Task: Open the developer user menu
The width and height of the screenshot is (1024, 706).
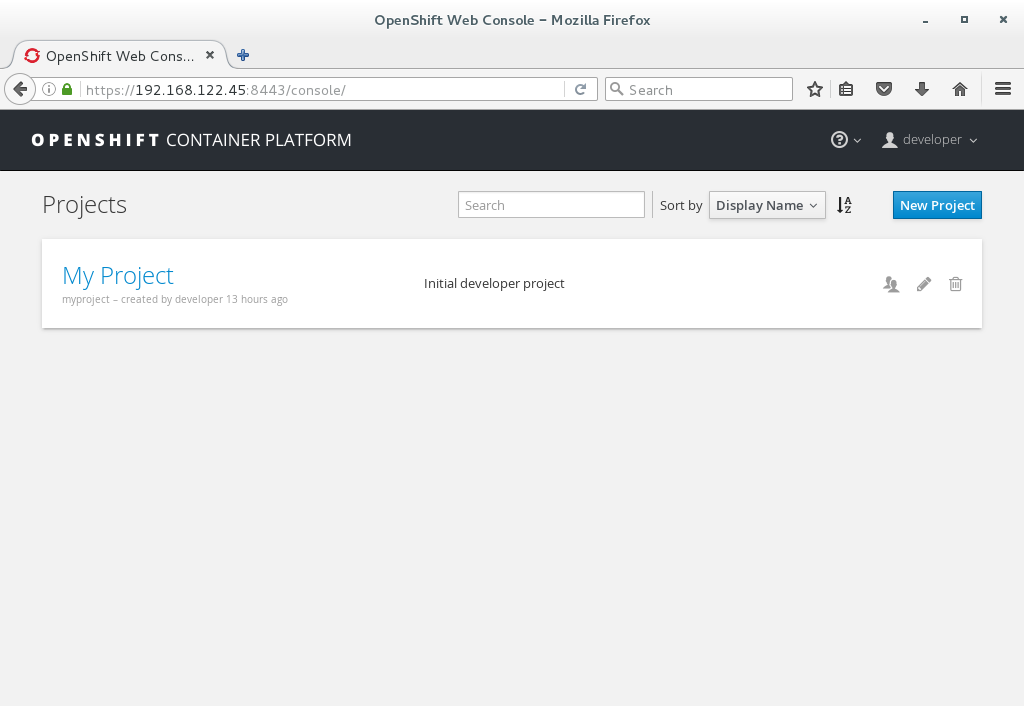Action: (x=930, y=140)
